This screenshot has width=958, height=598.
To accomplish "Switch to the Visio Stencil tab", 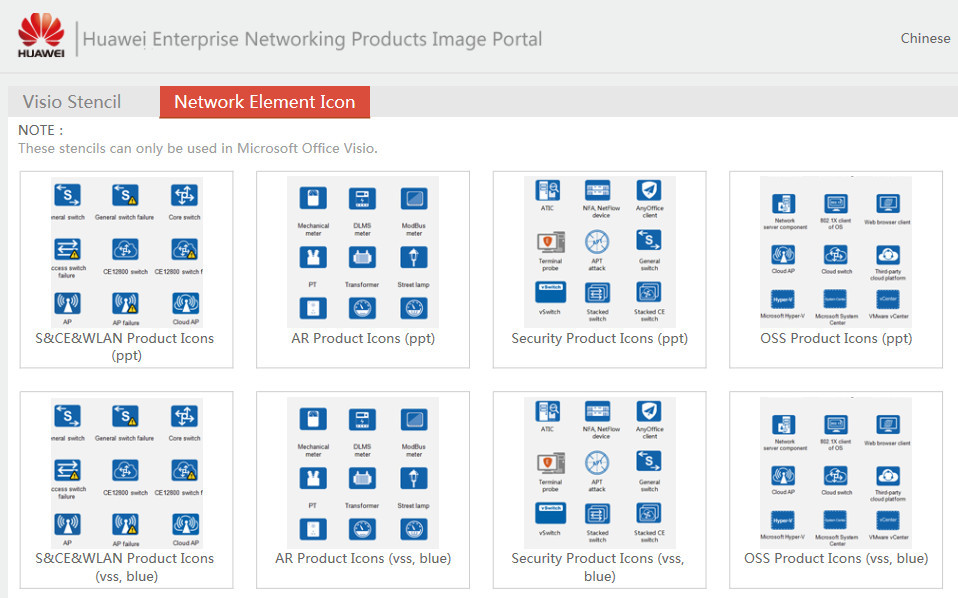I will (72, 102).
